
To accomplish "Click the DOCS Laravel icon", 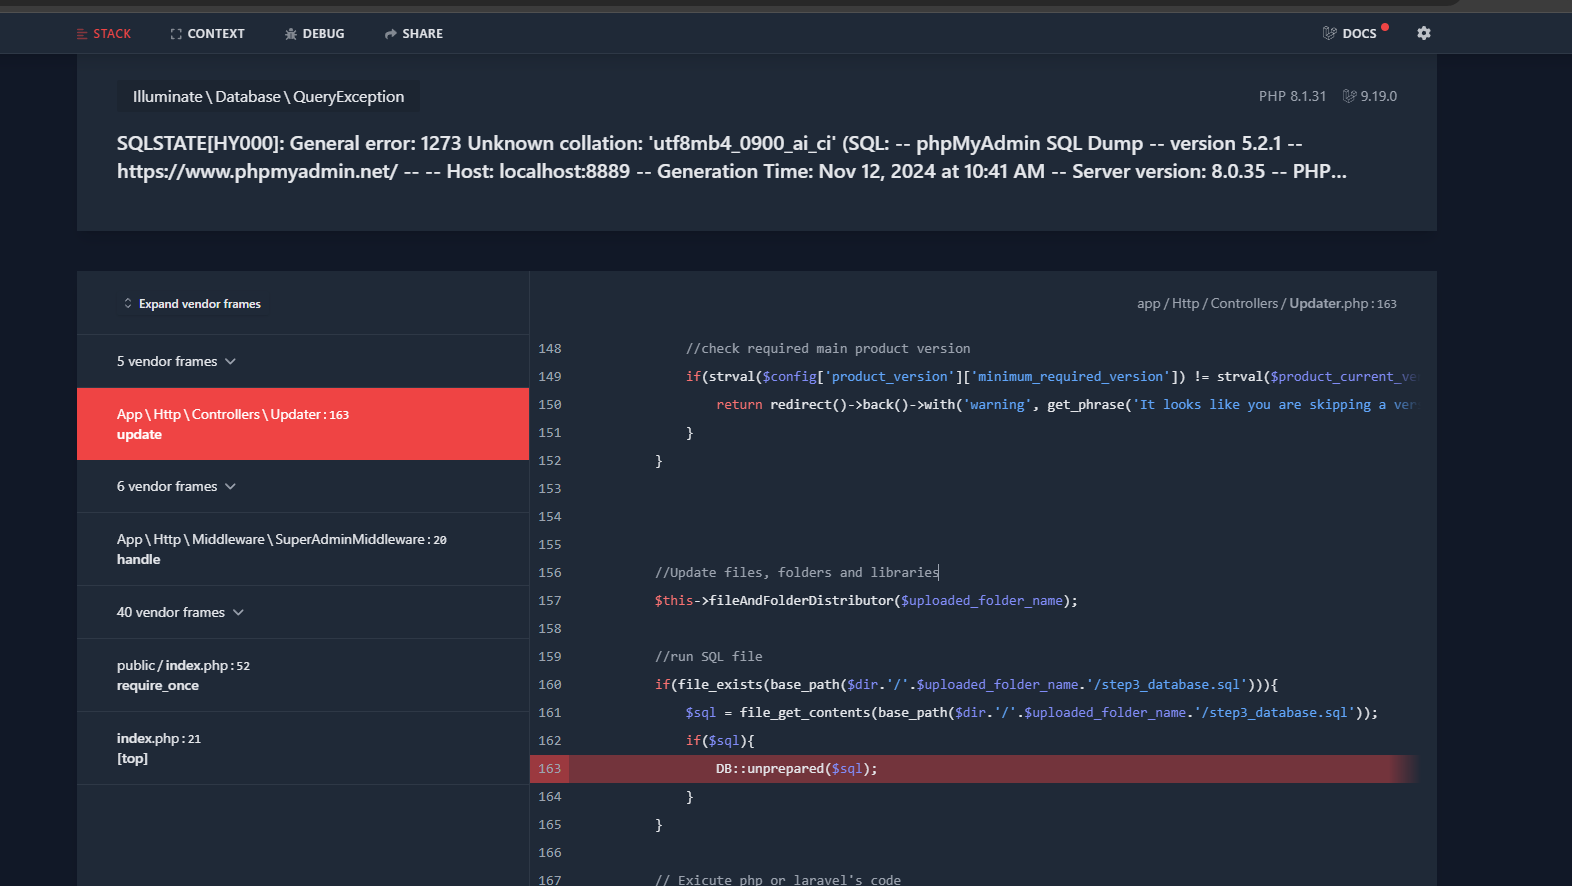I will click(x=1329, y=33).
